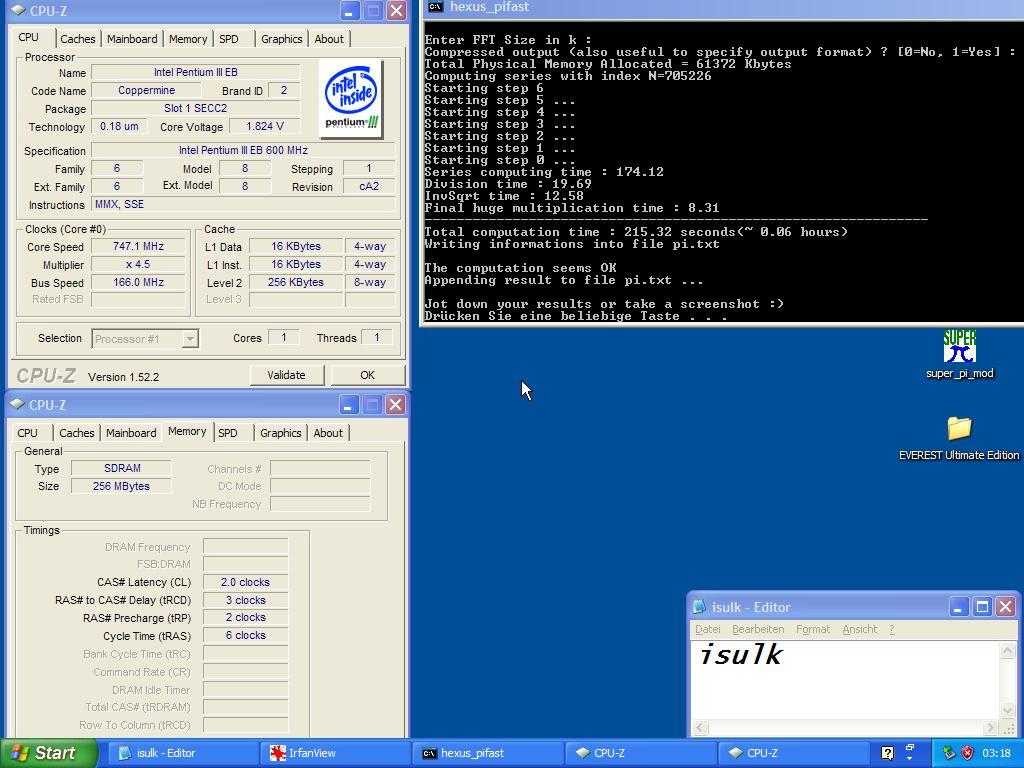Click the Name field 'Intel Pentium III EB'
The width and height of the screenshot is (1024, 768).
tap(195, 72)
